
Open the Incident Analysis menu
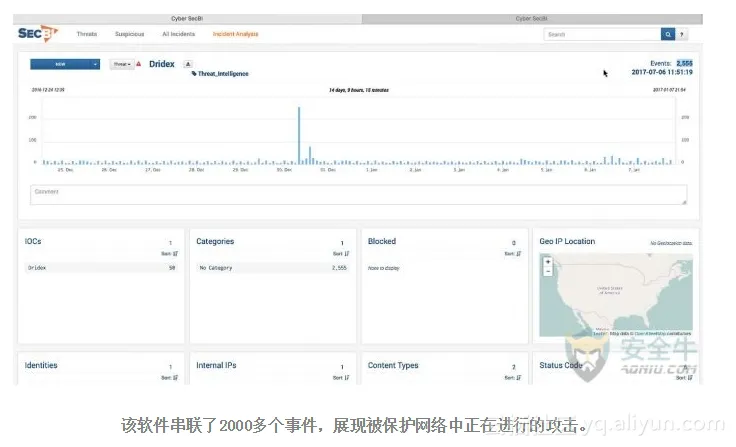pos(235,34)
